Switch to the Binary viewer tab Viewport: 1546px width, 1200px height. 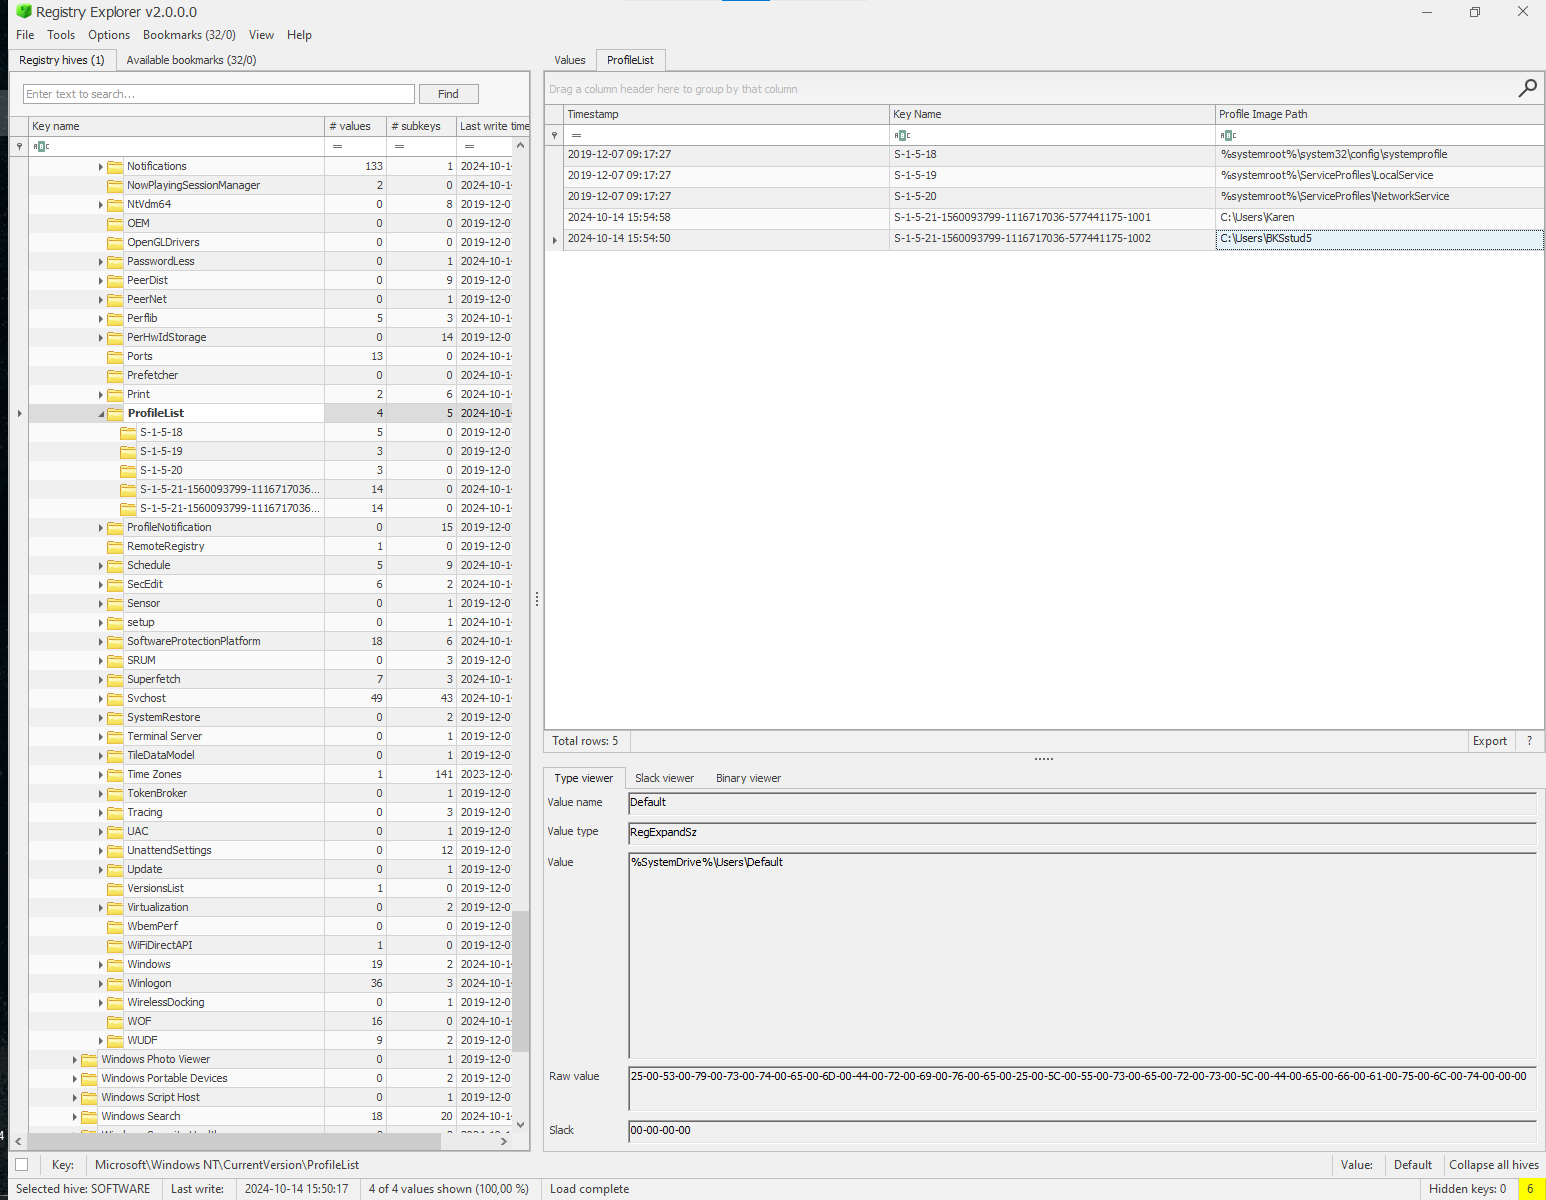click(748, 778)
